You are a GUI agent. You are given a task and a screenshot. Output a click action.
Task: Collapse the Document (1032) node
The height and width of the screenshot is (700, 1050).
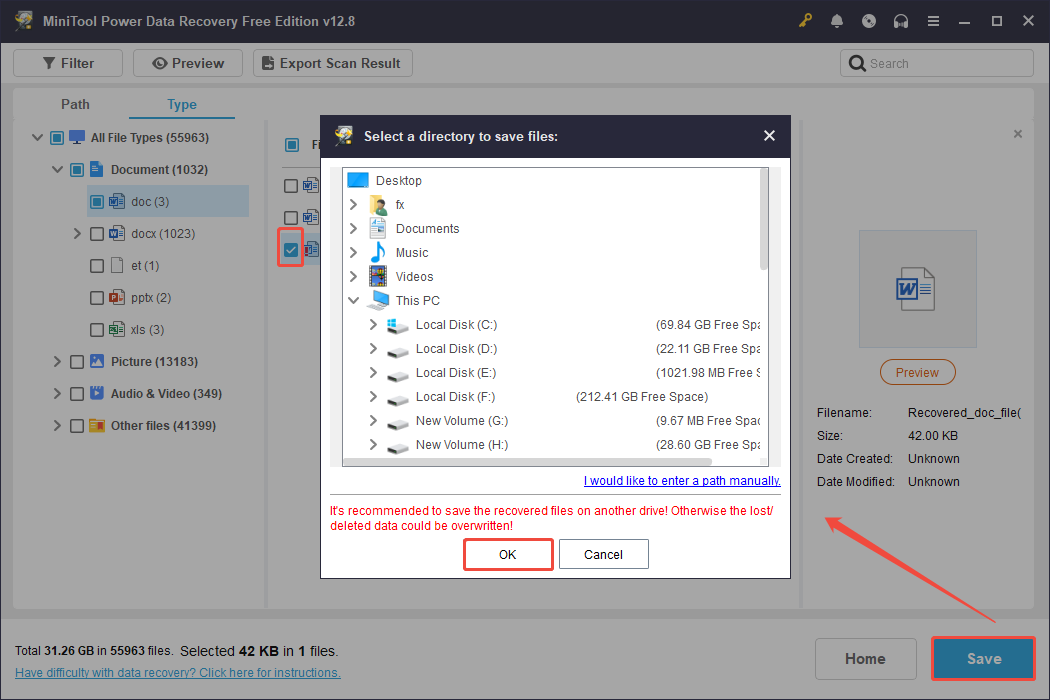[58, 169]
